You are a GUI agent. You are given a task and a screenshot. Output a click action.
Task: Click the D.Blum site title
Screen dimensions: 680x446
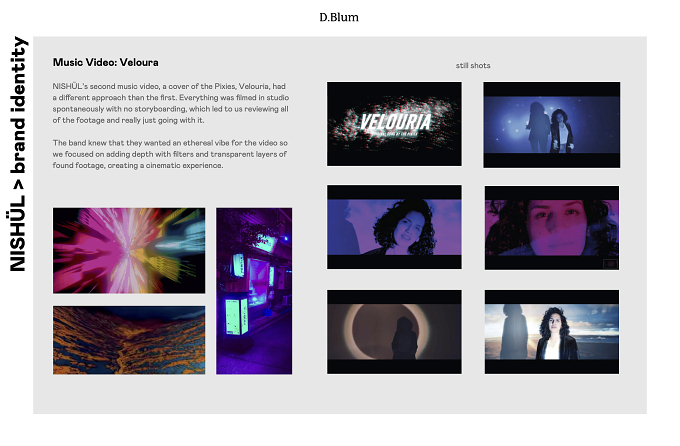(339, 17)
